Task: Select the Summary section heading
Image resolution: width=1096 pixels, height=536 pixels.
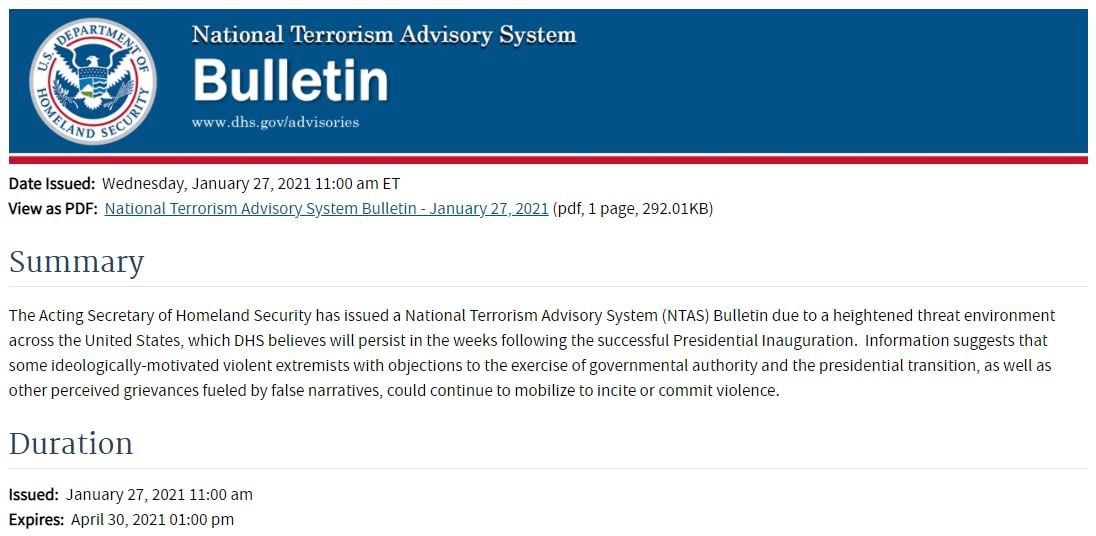Action: pos(77,262)
